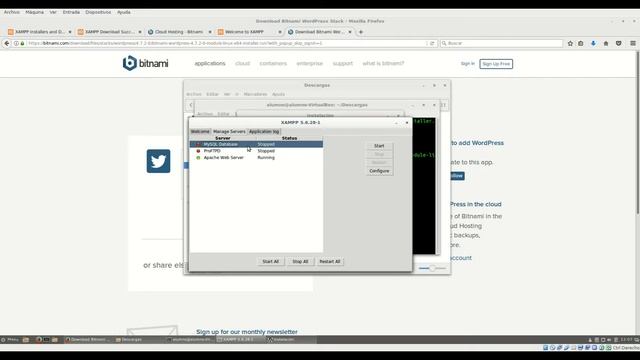Screen dimensions: 640x360
Task: Switch to the Manage Servers tab
Action: pyautogui.click(x=229, y=131)
